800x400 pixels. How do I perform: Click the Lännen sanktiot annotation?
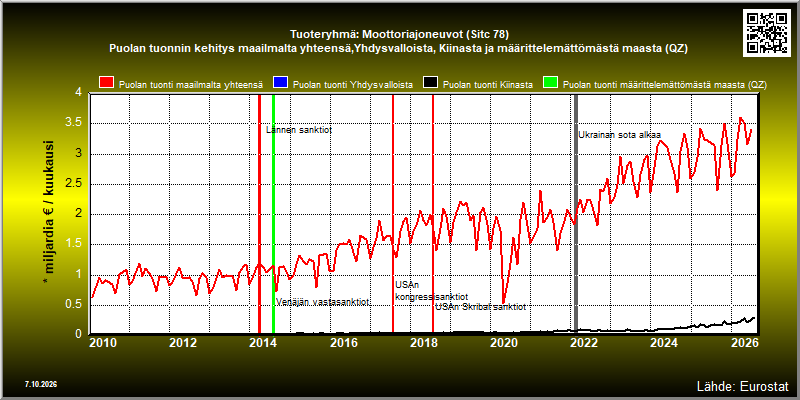299,130
